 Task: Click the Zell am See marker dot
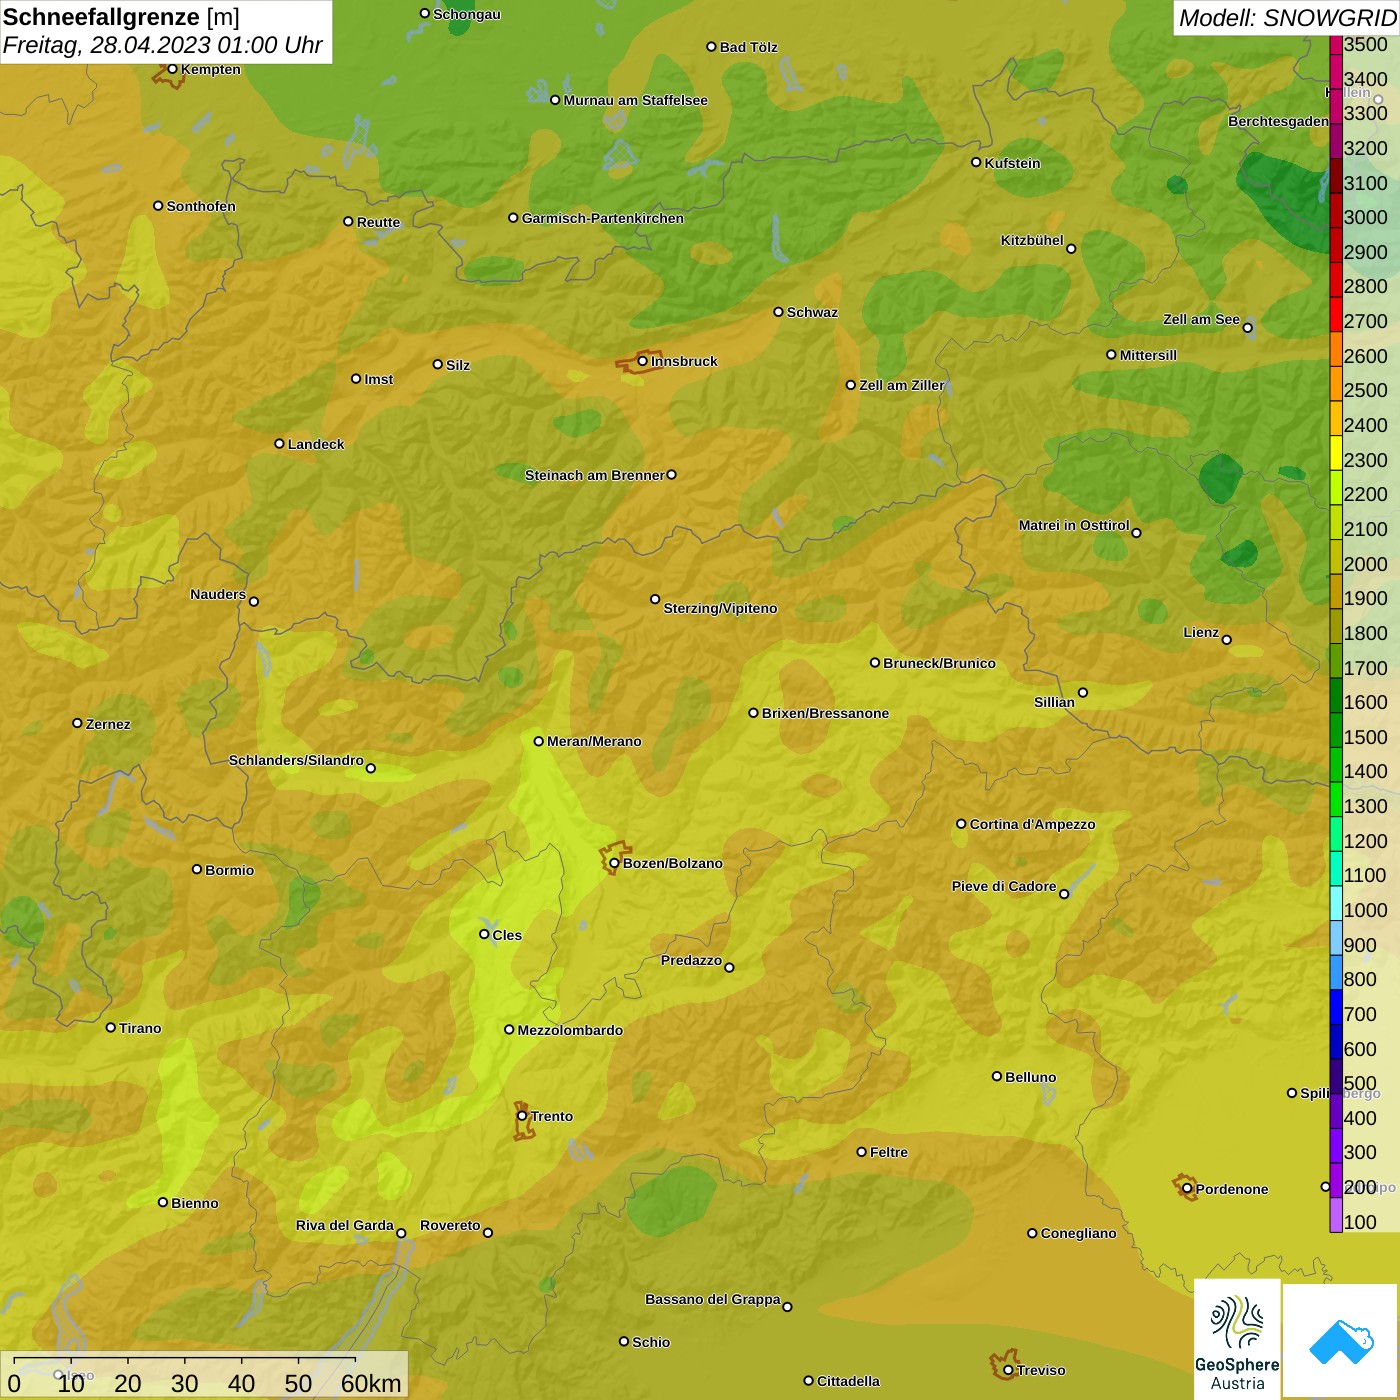click(x=1247, y=328)
